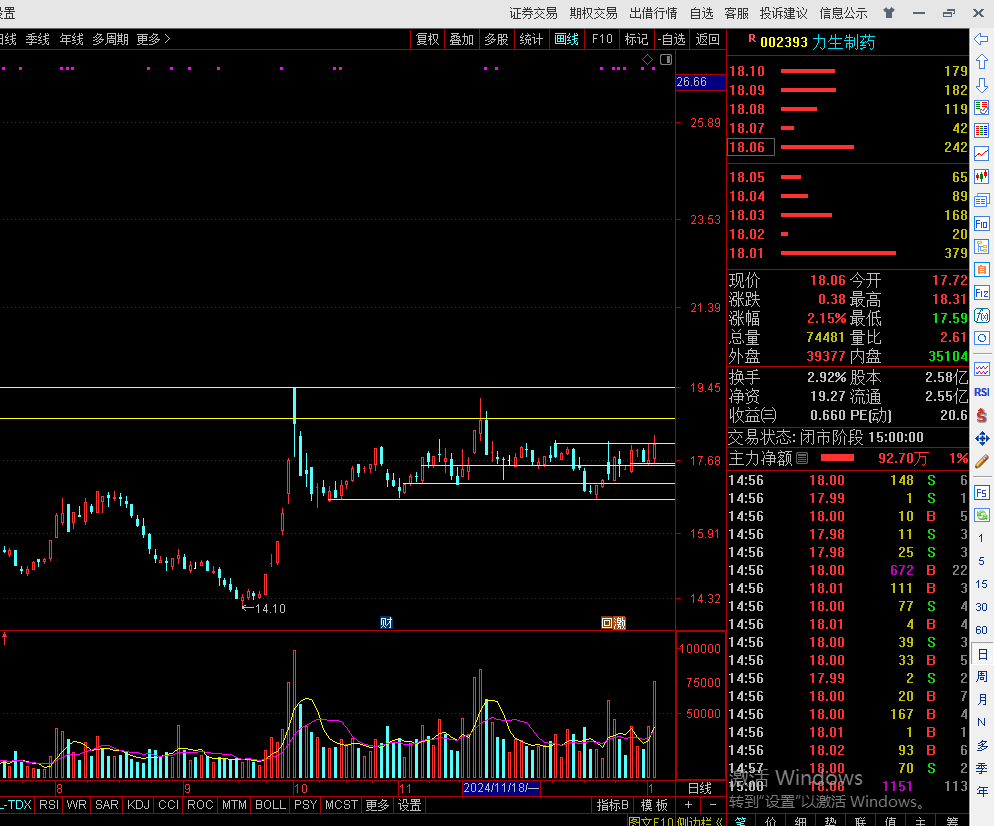Select the candlestick chart sidebar icon
The width and height of the screenshot is (994, 826).
[x=982, y=177]
